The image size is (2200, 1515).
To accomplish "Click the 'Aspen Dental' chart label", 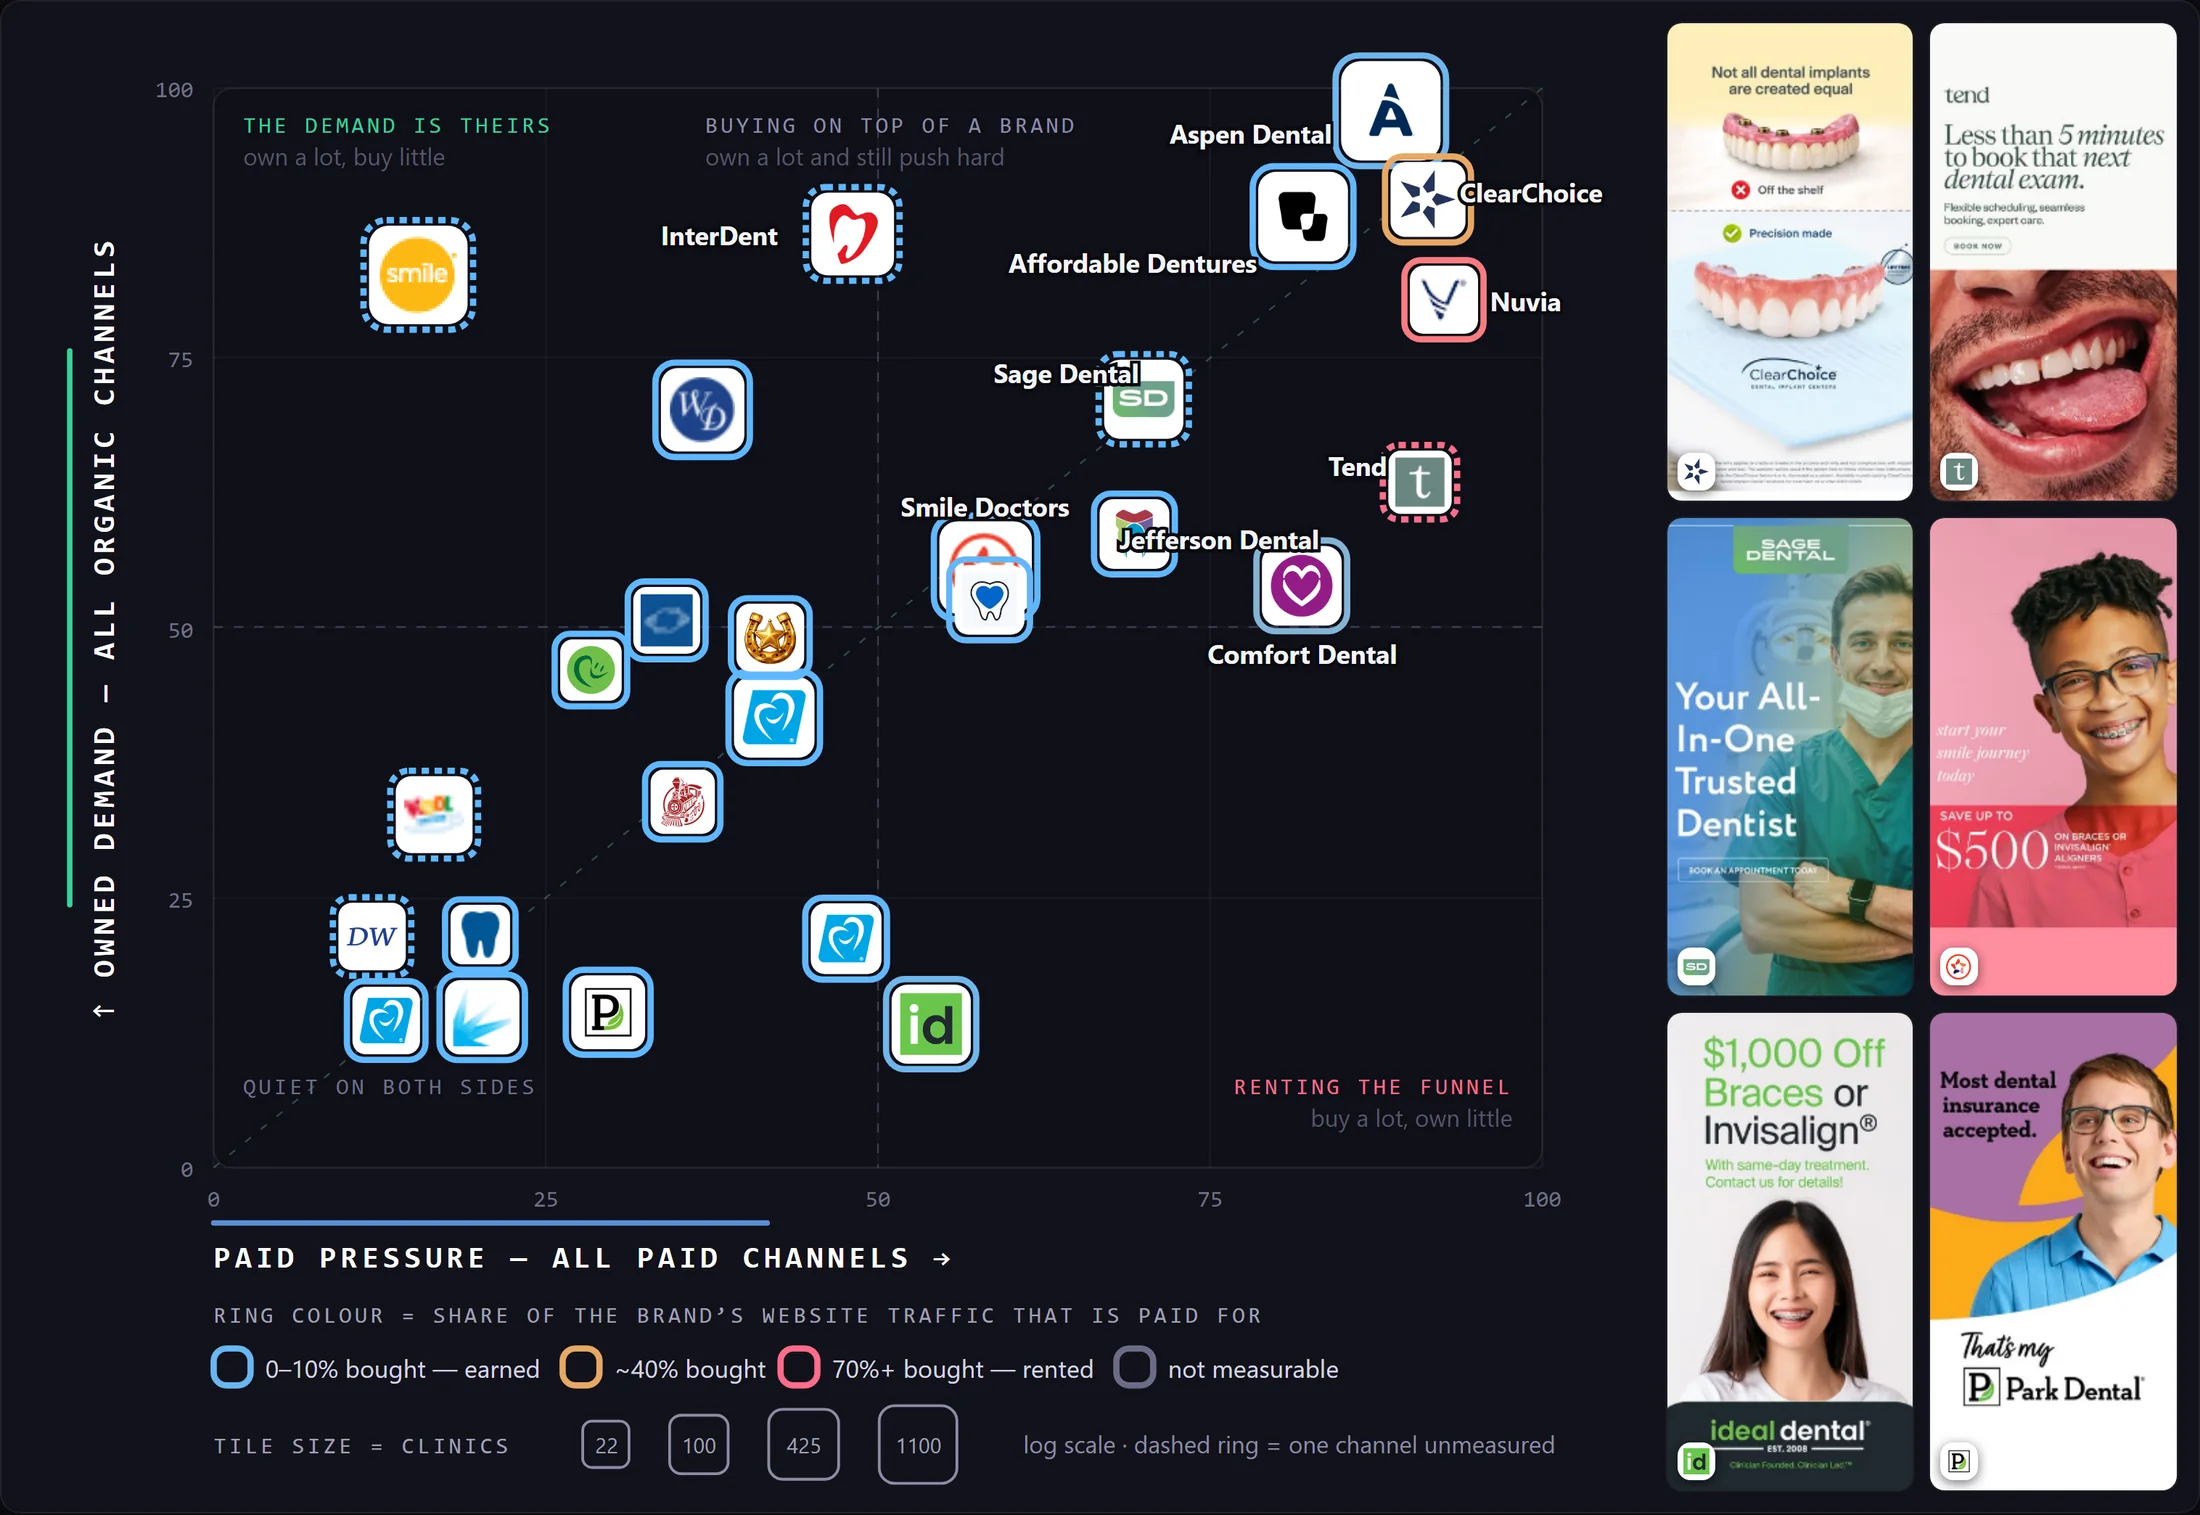I will (1250, 134).
